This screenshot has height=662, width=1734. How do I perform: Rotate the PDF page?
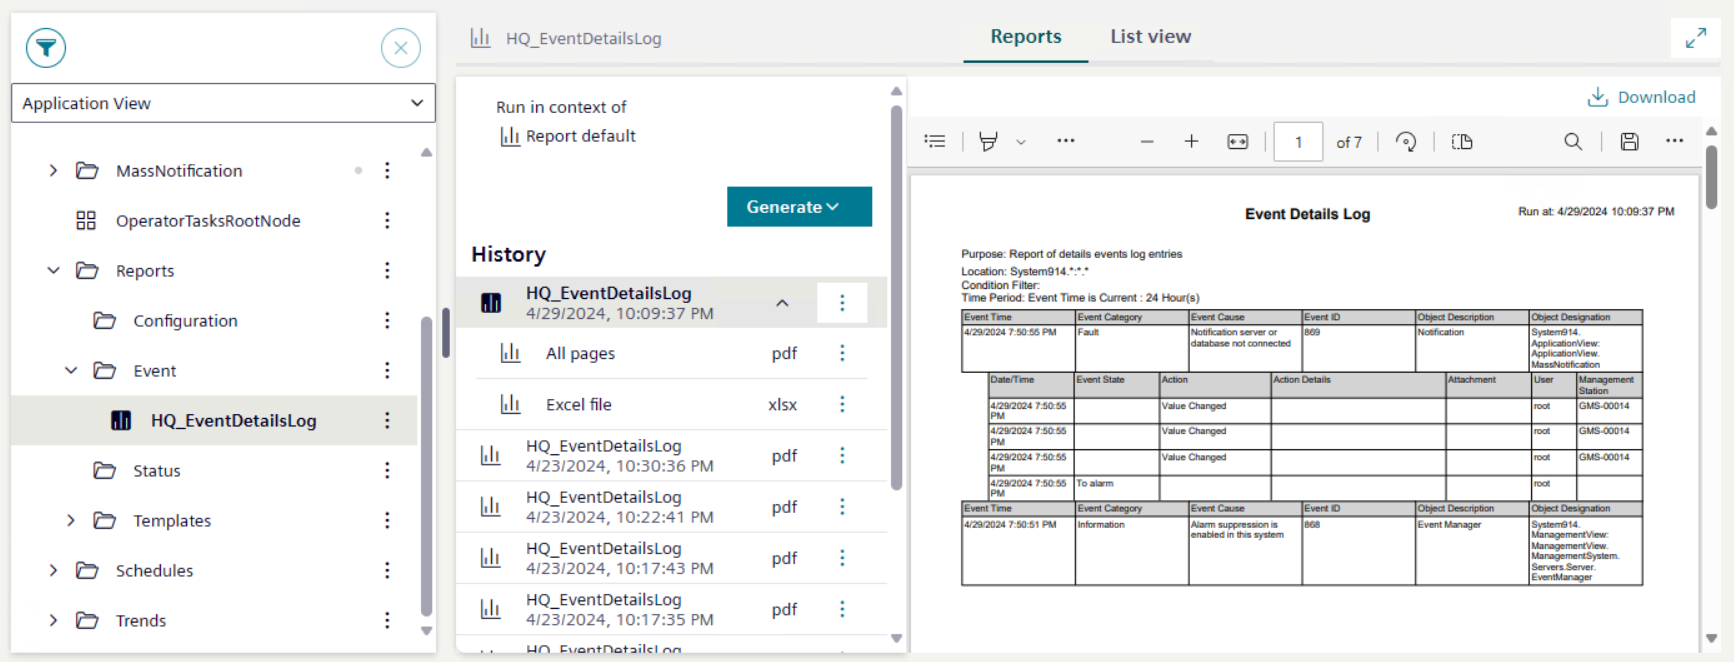(1406, 142)
